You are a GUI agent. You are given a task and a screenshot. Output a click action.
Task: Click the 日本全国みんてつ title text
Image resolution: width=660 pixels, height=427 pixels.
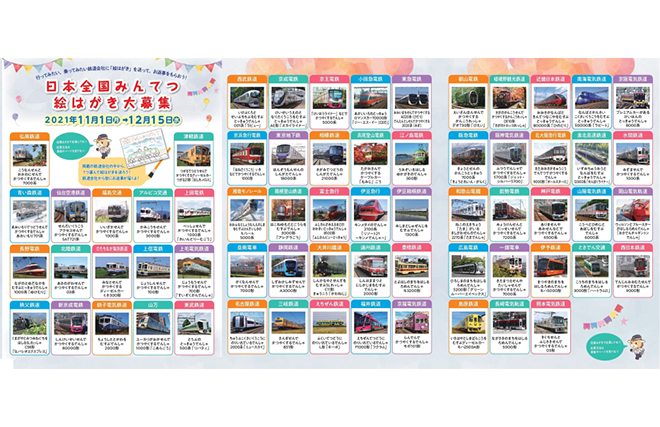tap(113, 87)
